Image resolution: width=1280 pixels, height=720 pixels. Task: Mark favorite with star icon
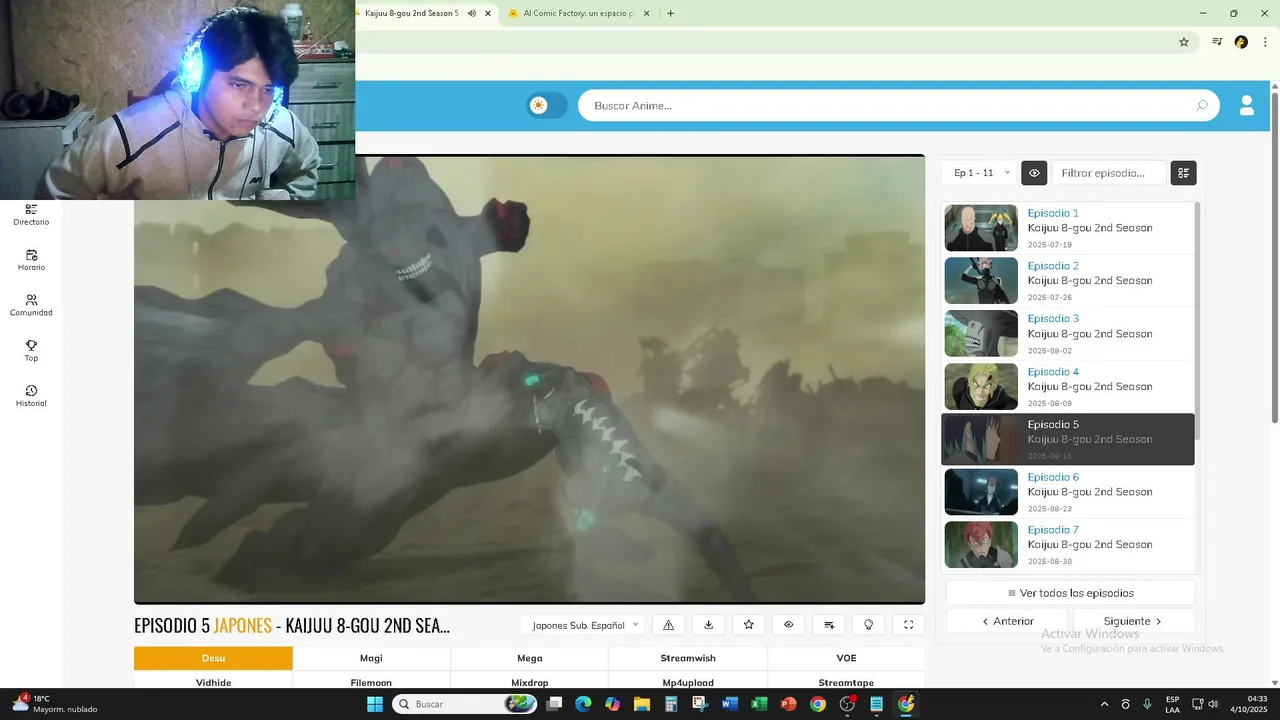click(x=748, y=625)
